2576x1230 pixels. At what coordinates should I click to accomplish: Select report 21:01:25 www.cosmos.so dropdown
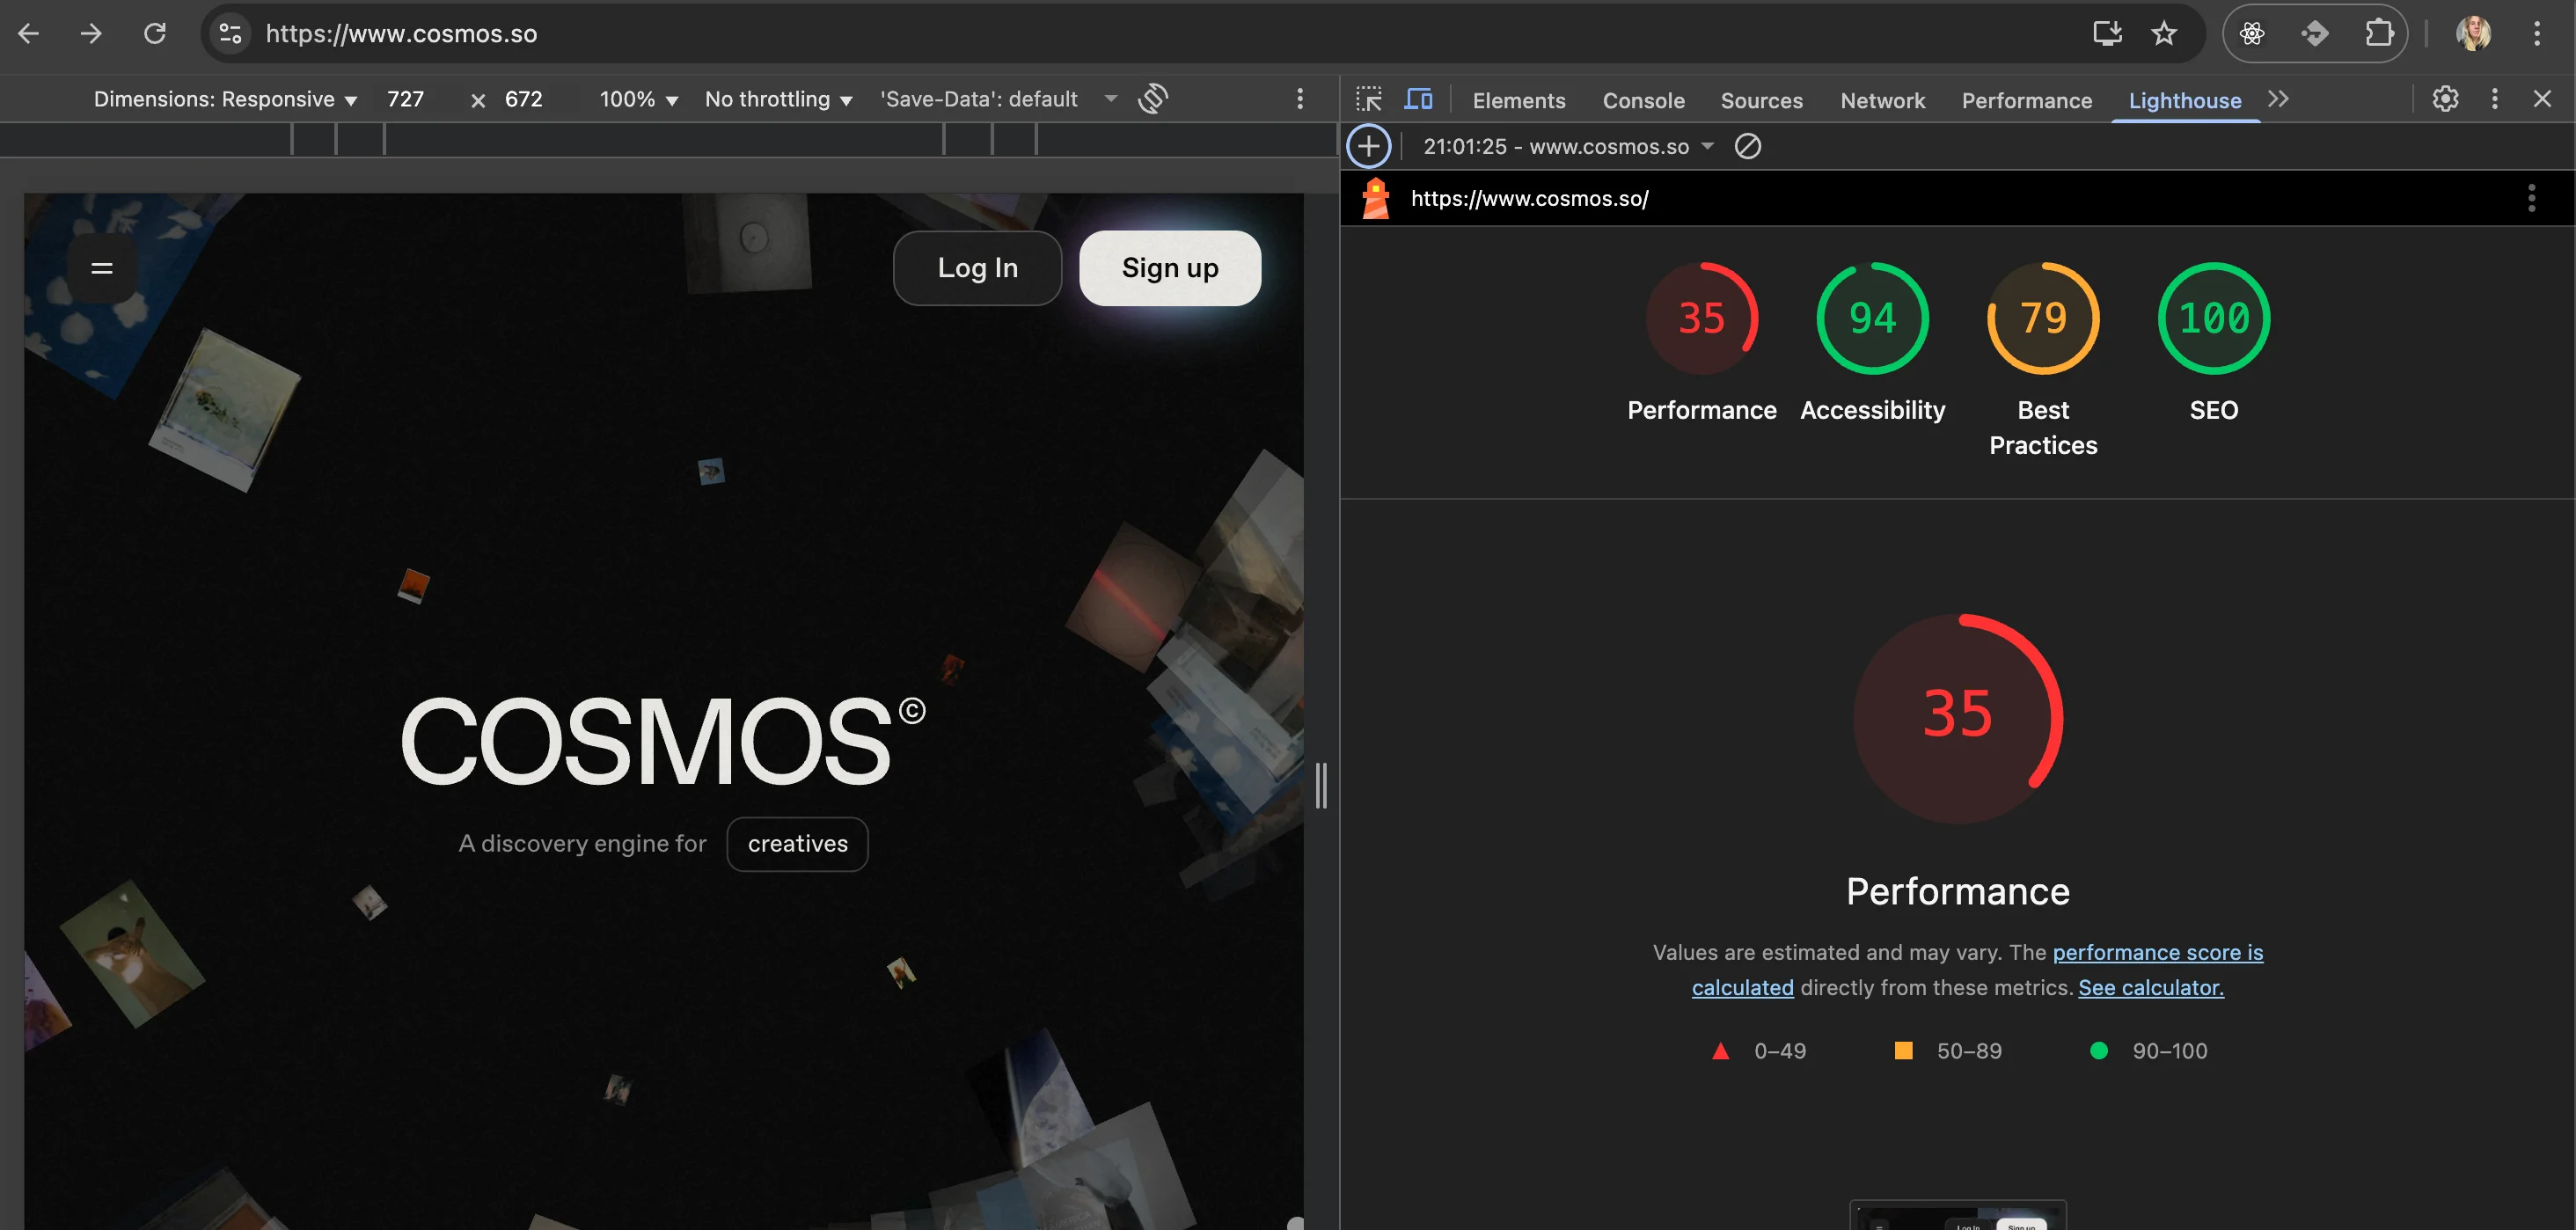click(1568, 147)
